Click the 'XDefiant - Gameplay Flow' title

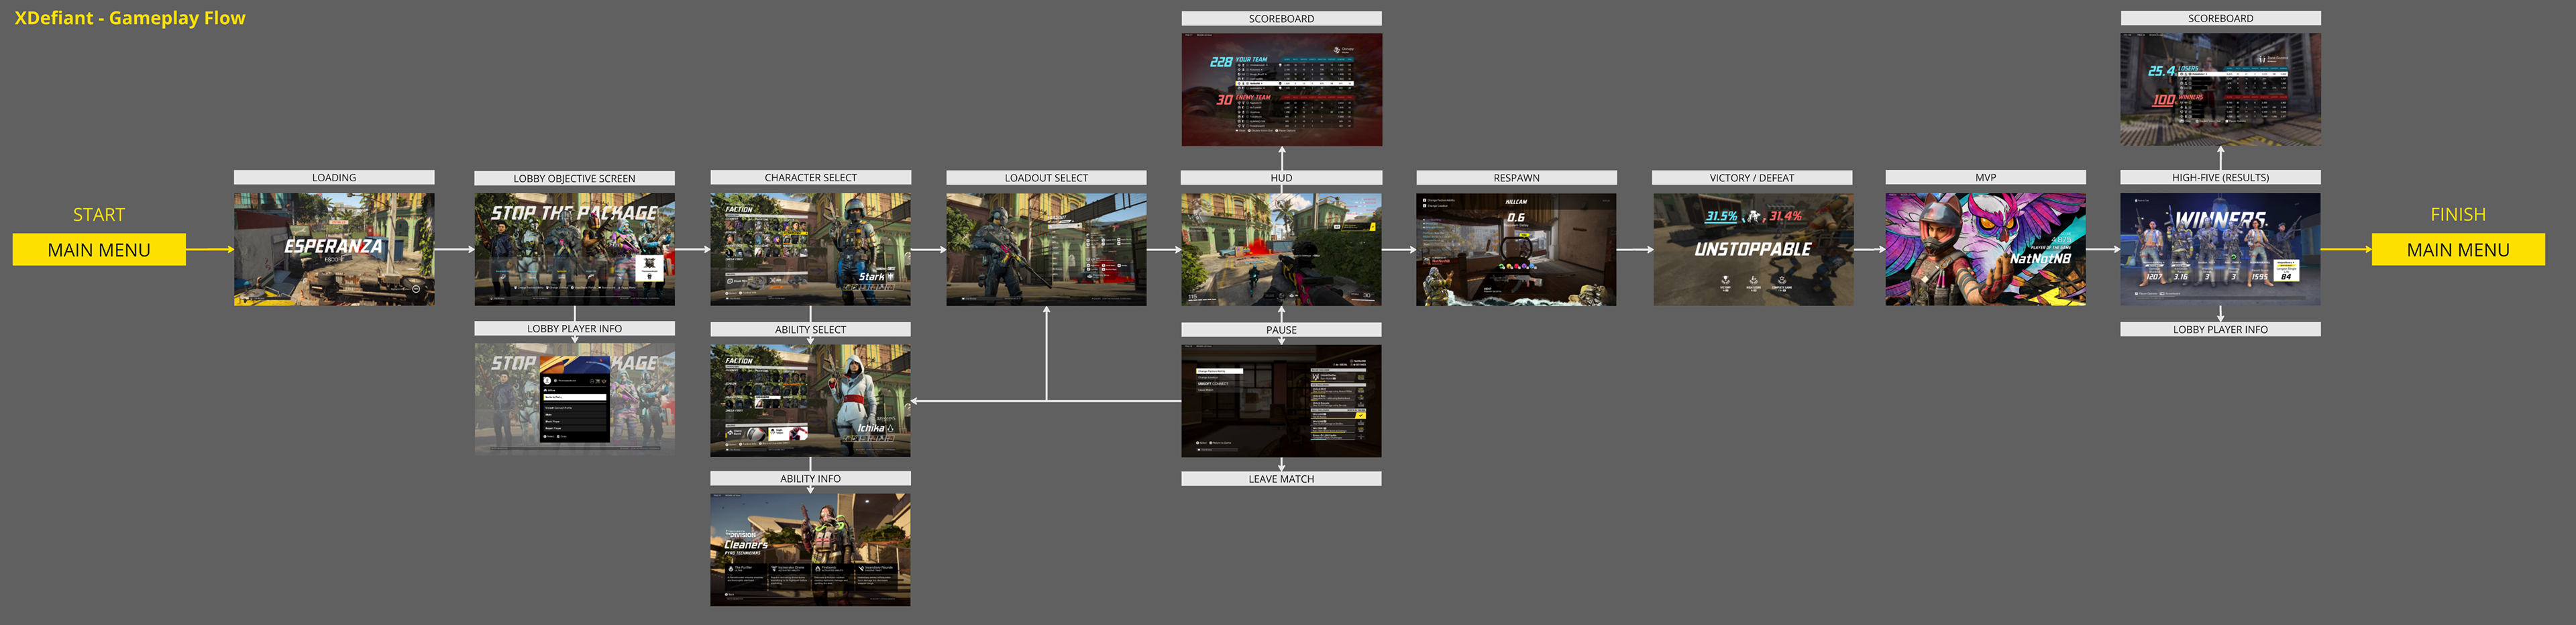click(130, 18)
